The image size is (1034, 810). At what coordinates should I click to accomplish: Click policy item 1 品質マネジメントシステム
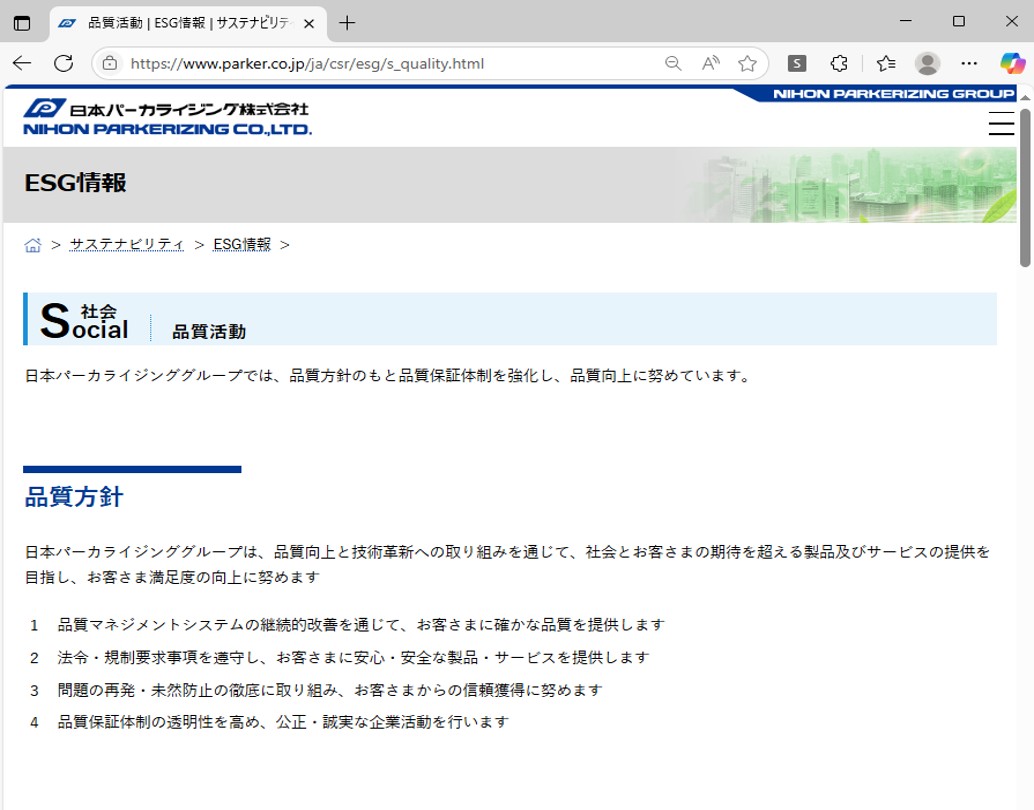coord(361,625)
